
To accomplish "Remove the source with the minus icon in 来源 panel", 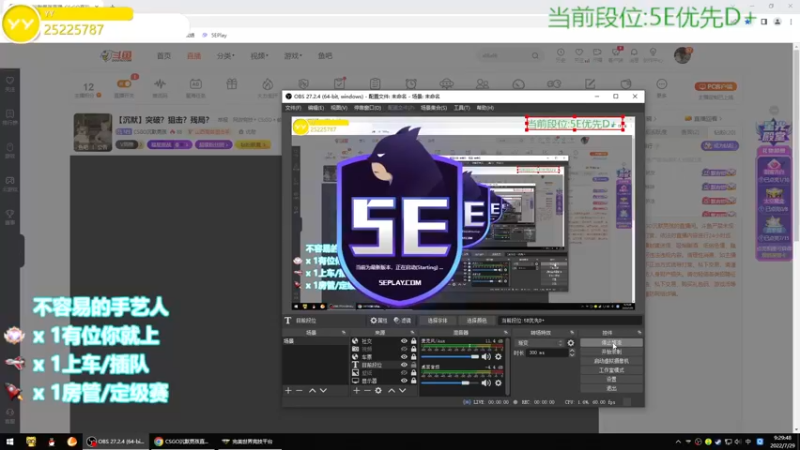I will point(367,391).
